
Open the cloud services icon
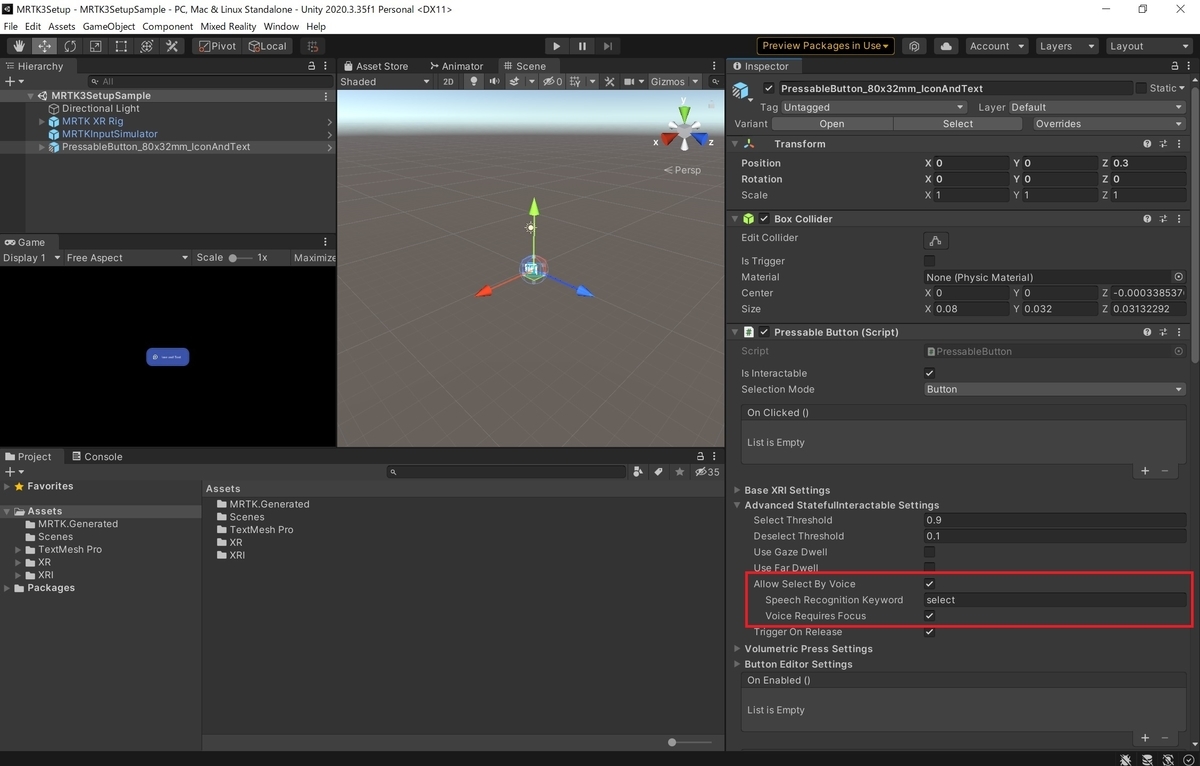pyautogui.click(x=946, y=46)
